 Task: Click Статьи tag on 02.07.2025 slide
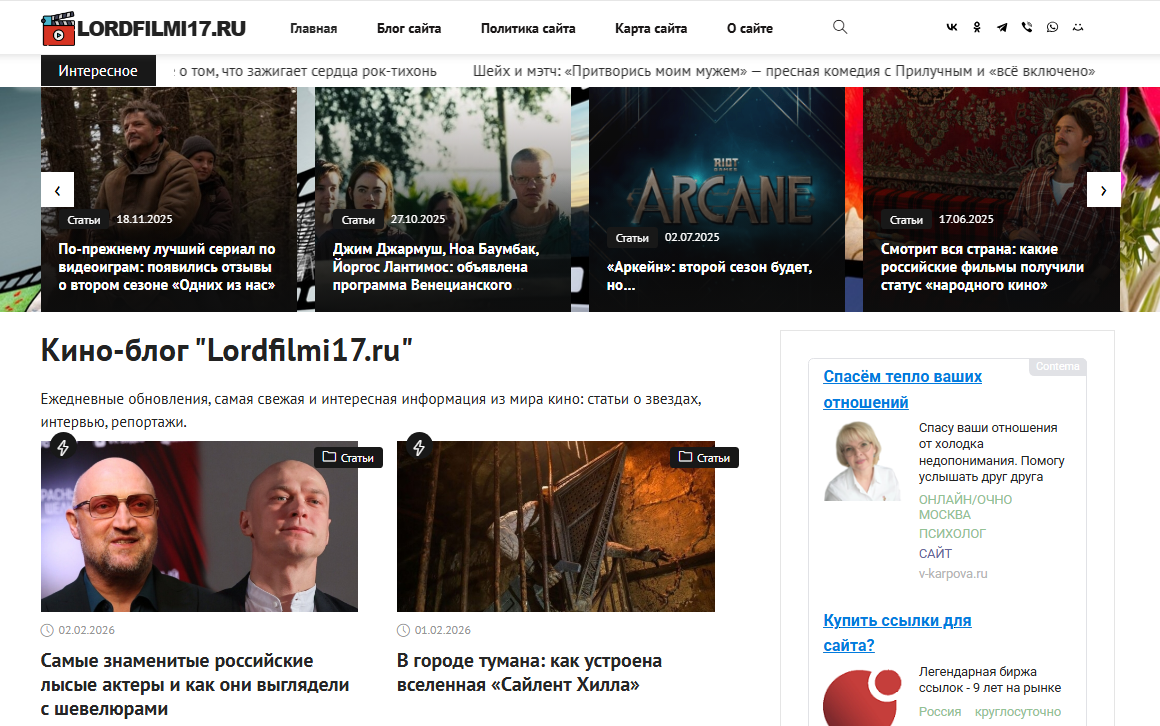[x=632, y=238]
